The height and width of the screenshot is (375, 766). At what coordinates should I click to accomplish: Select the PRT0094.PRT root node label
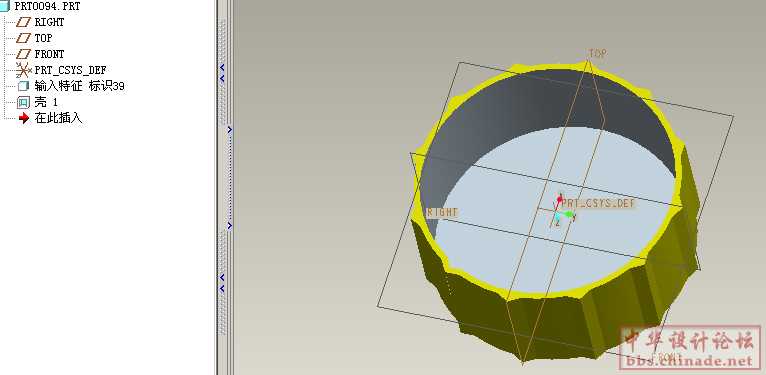click(47, 6)
